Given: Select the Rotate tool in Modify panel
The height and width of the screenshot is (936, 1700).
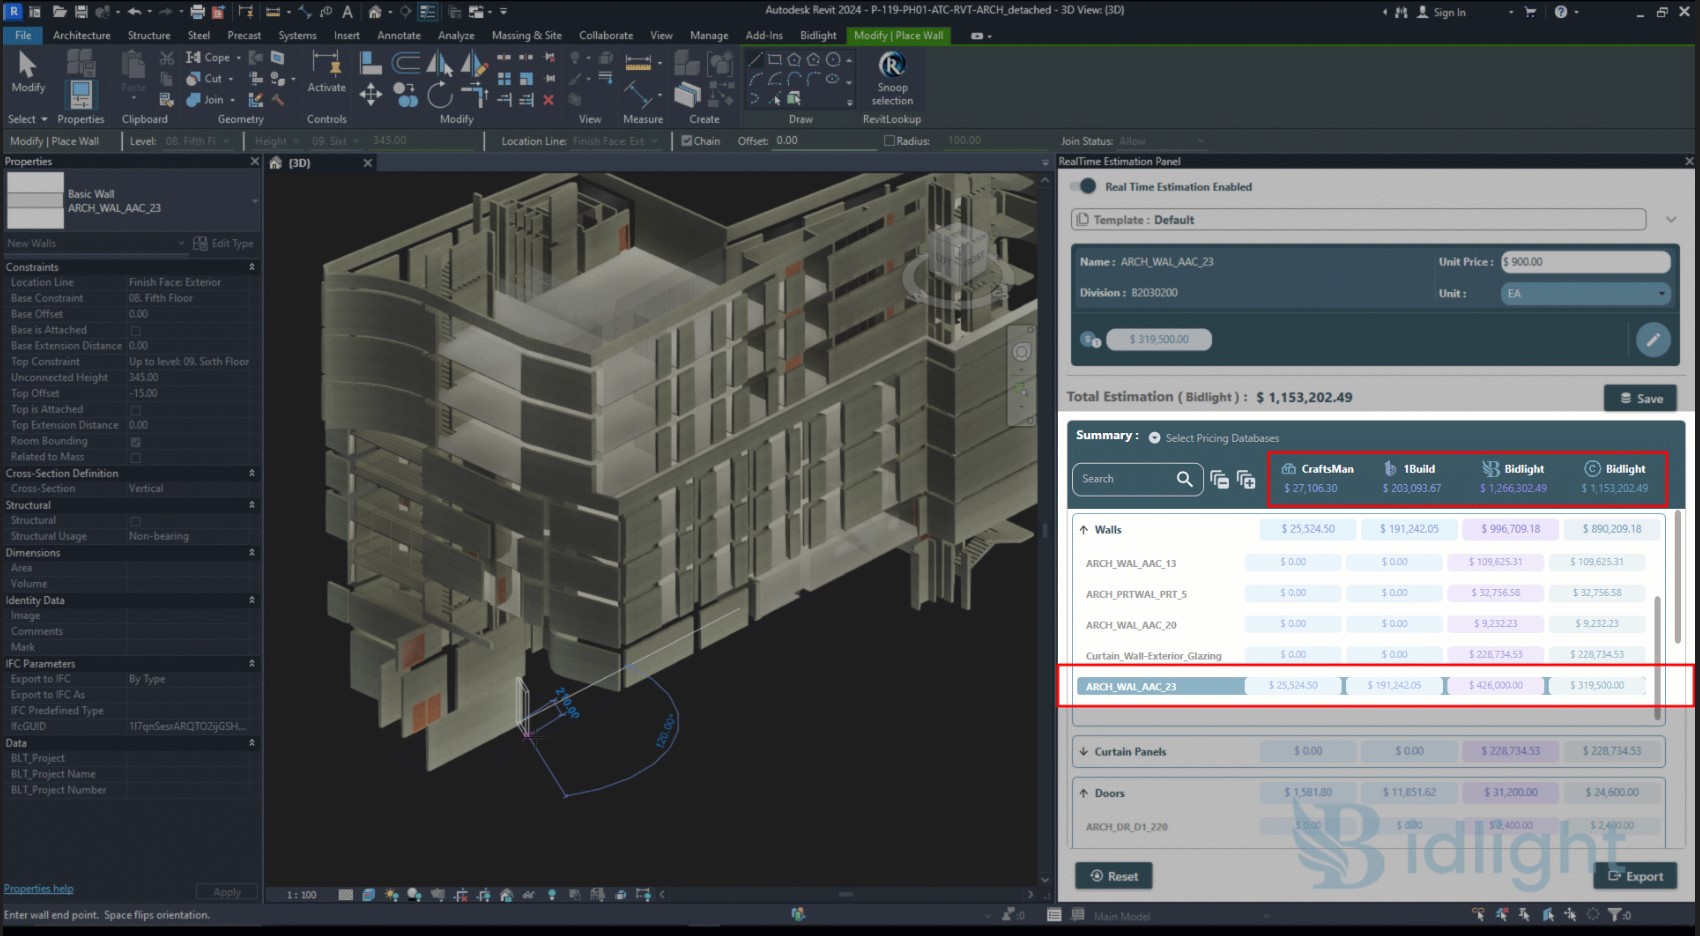Looking at the screenshot, I should 440,95.
